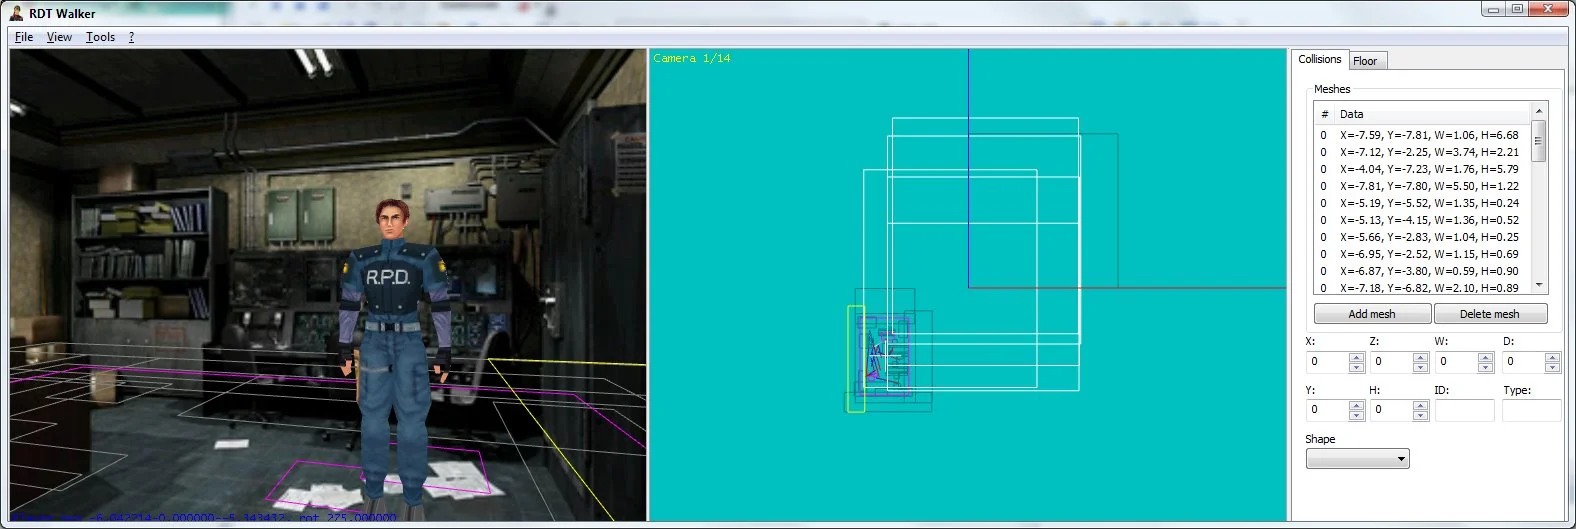The image size is (1576, 529).
Task: Maximize the RDT Walker window
Action: point(1518,9)
